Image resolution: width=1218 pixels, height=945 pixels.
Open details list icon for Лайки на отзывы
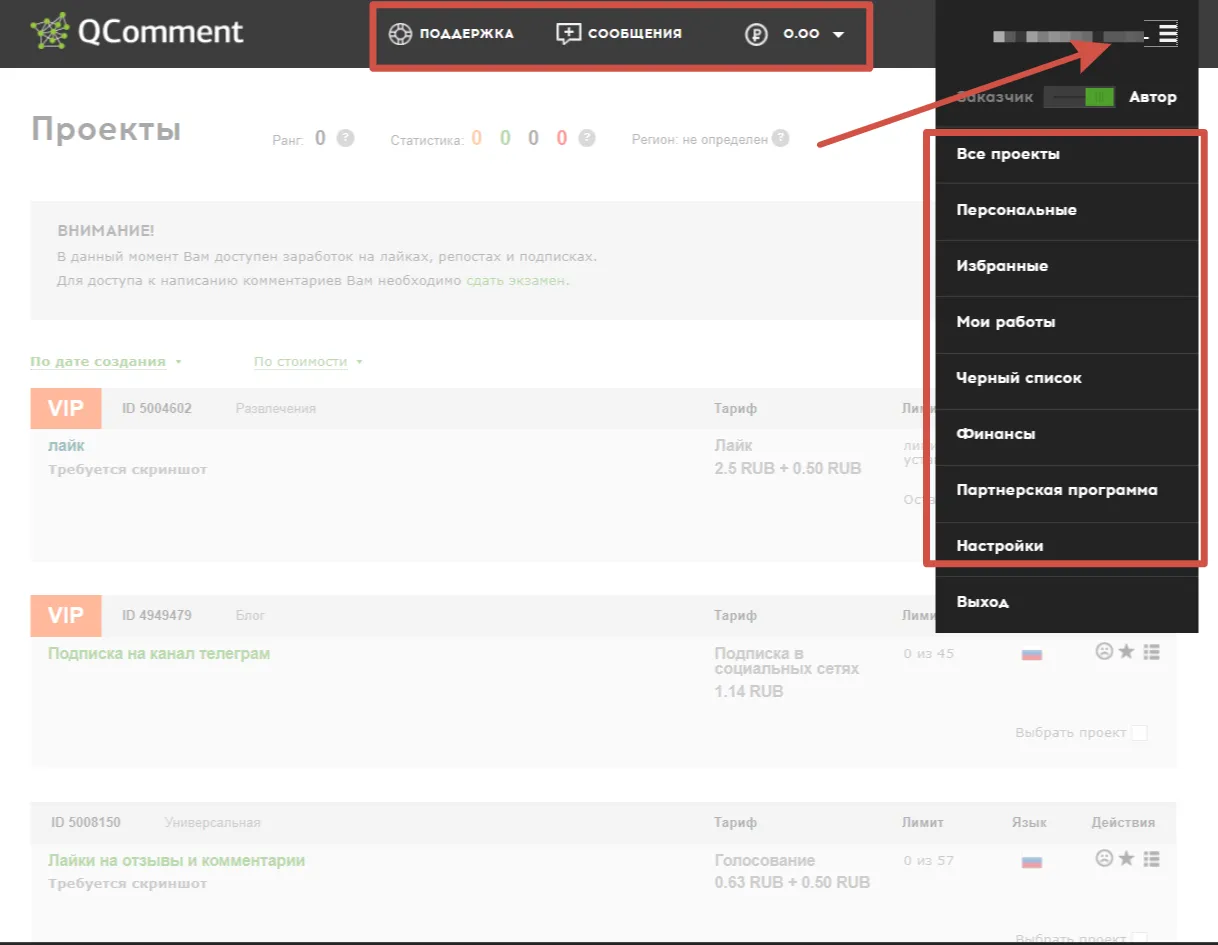(x=1151, y=858)
